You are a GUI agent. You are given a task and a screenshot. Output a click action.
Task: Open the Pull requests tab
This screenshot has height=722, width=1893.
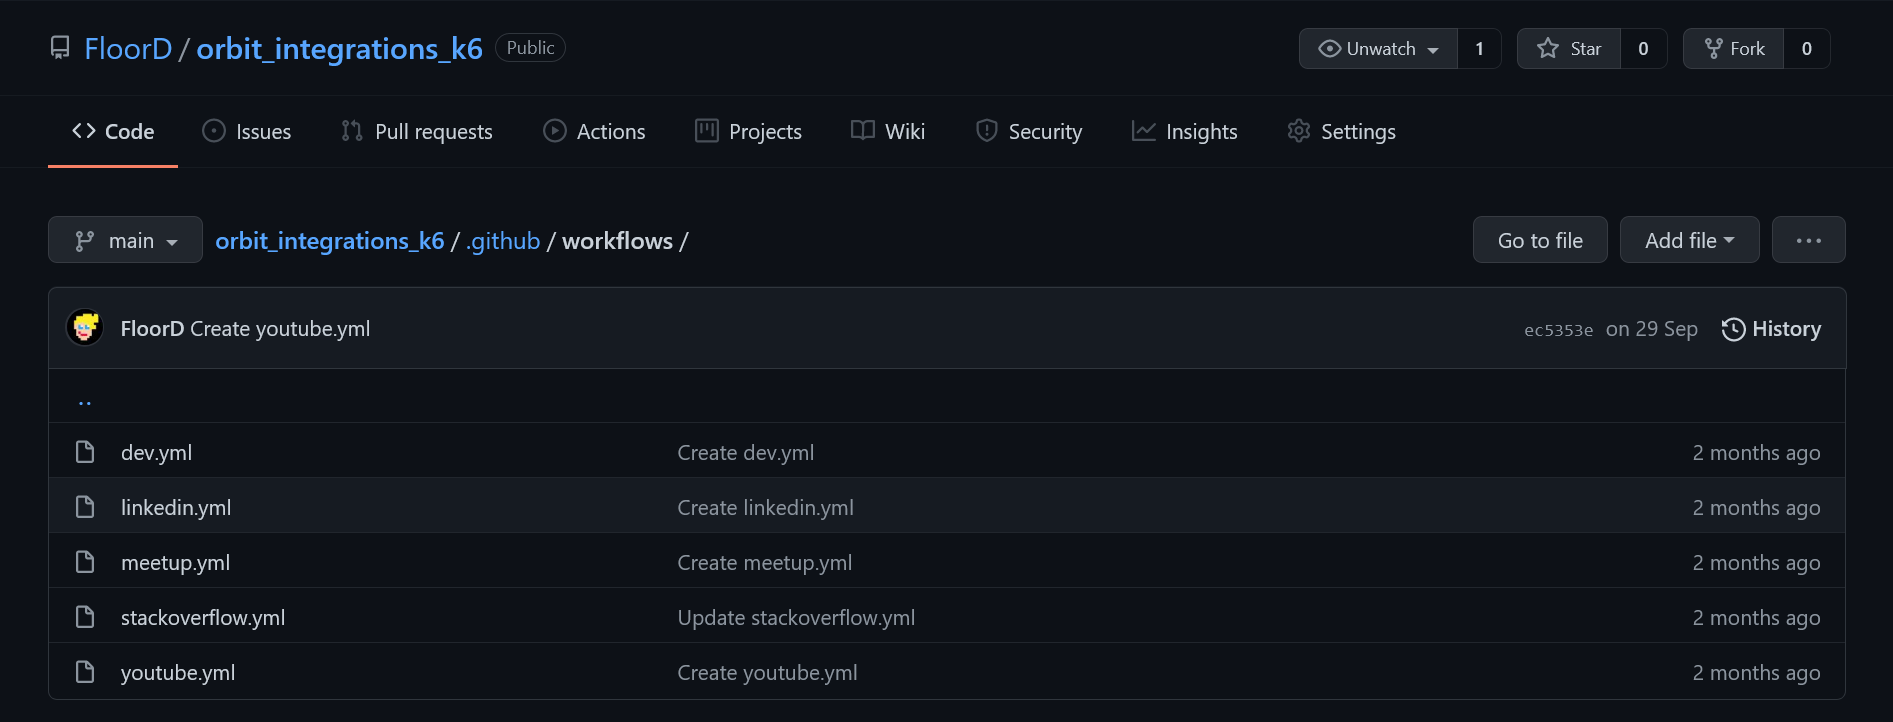416,131
